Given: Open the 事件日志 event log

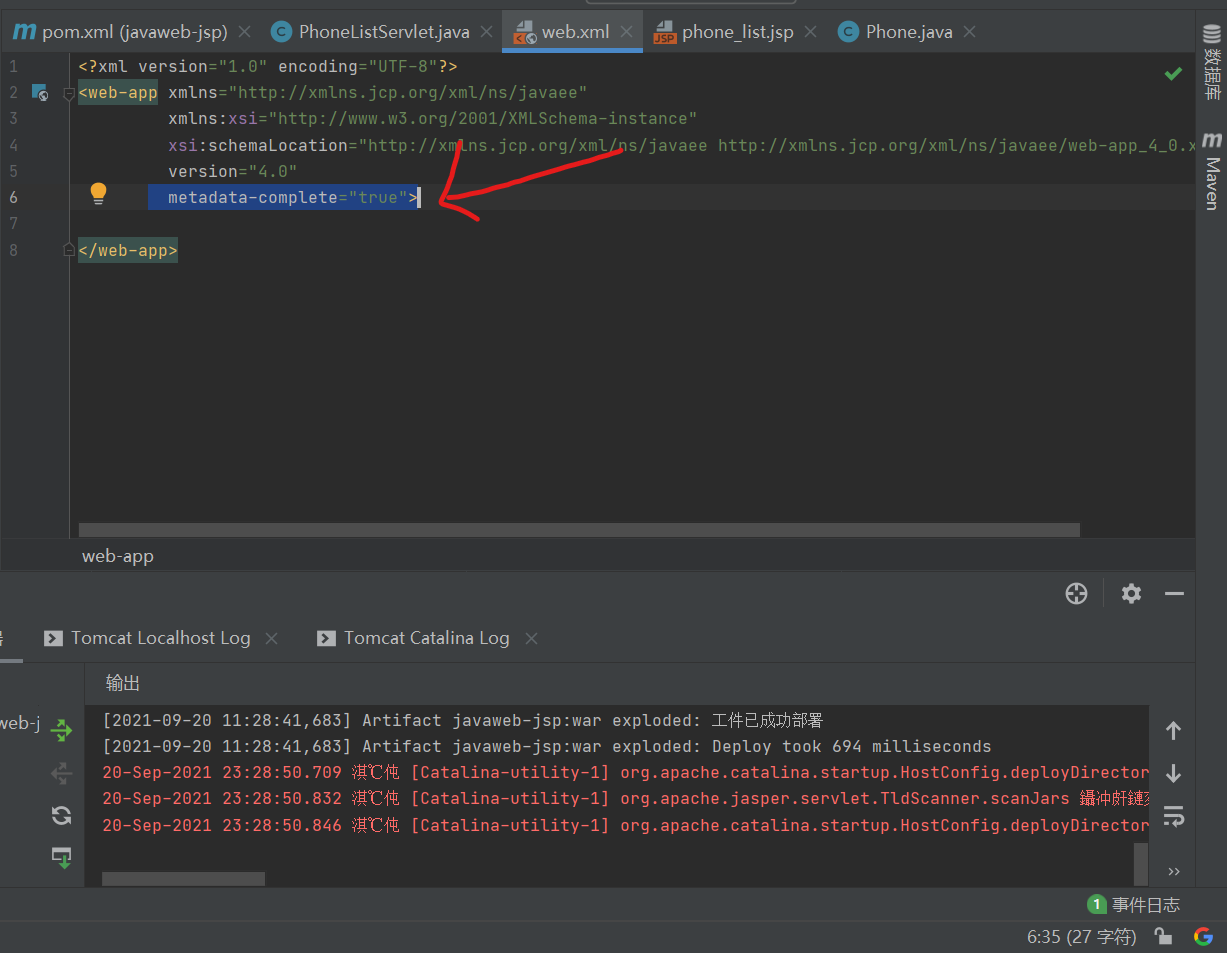Looking at the screenshot, I should point(1144,904).
